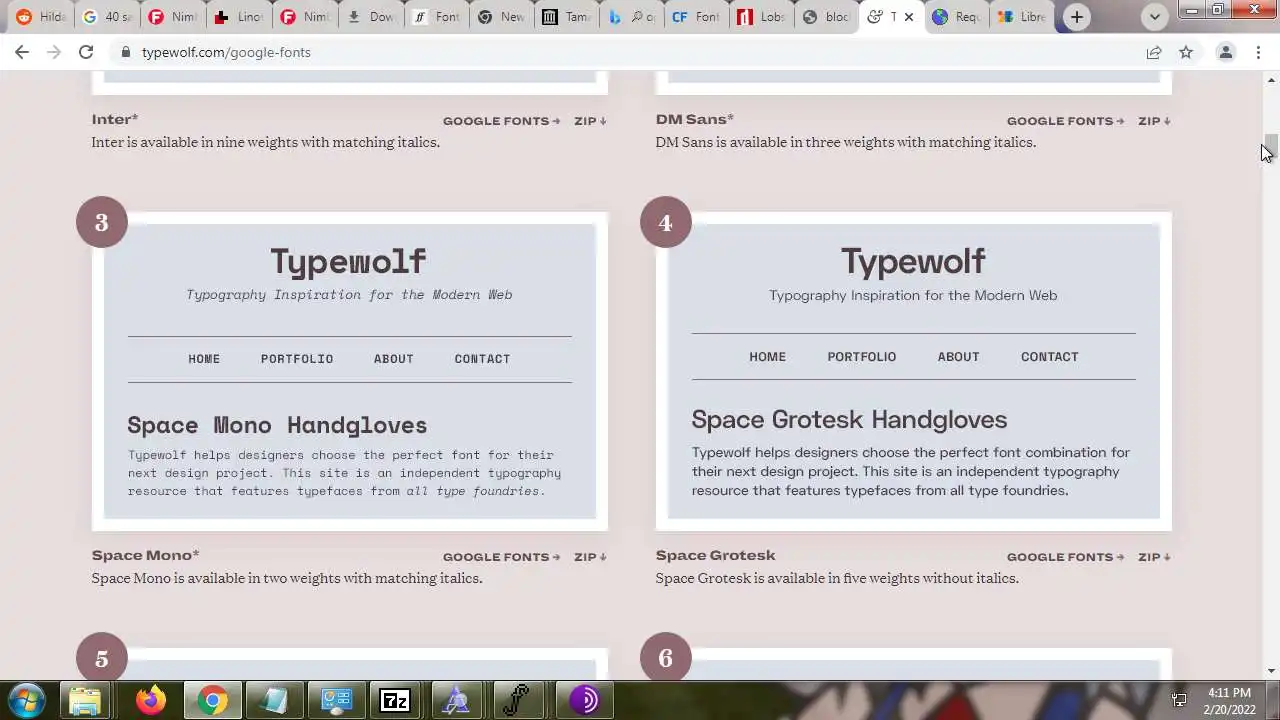
Task: Launch Firefox from the taskbar
Action: pyautogui.click(x=151, y=701)
